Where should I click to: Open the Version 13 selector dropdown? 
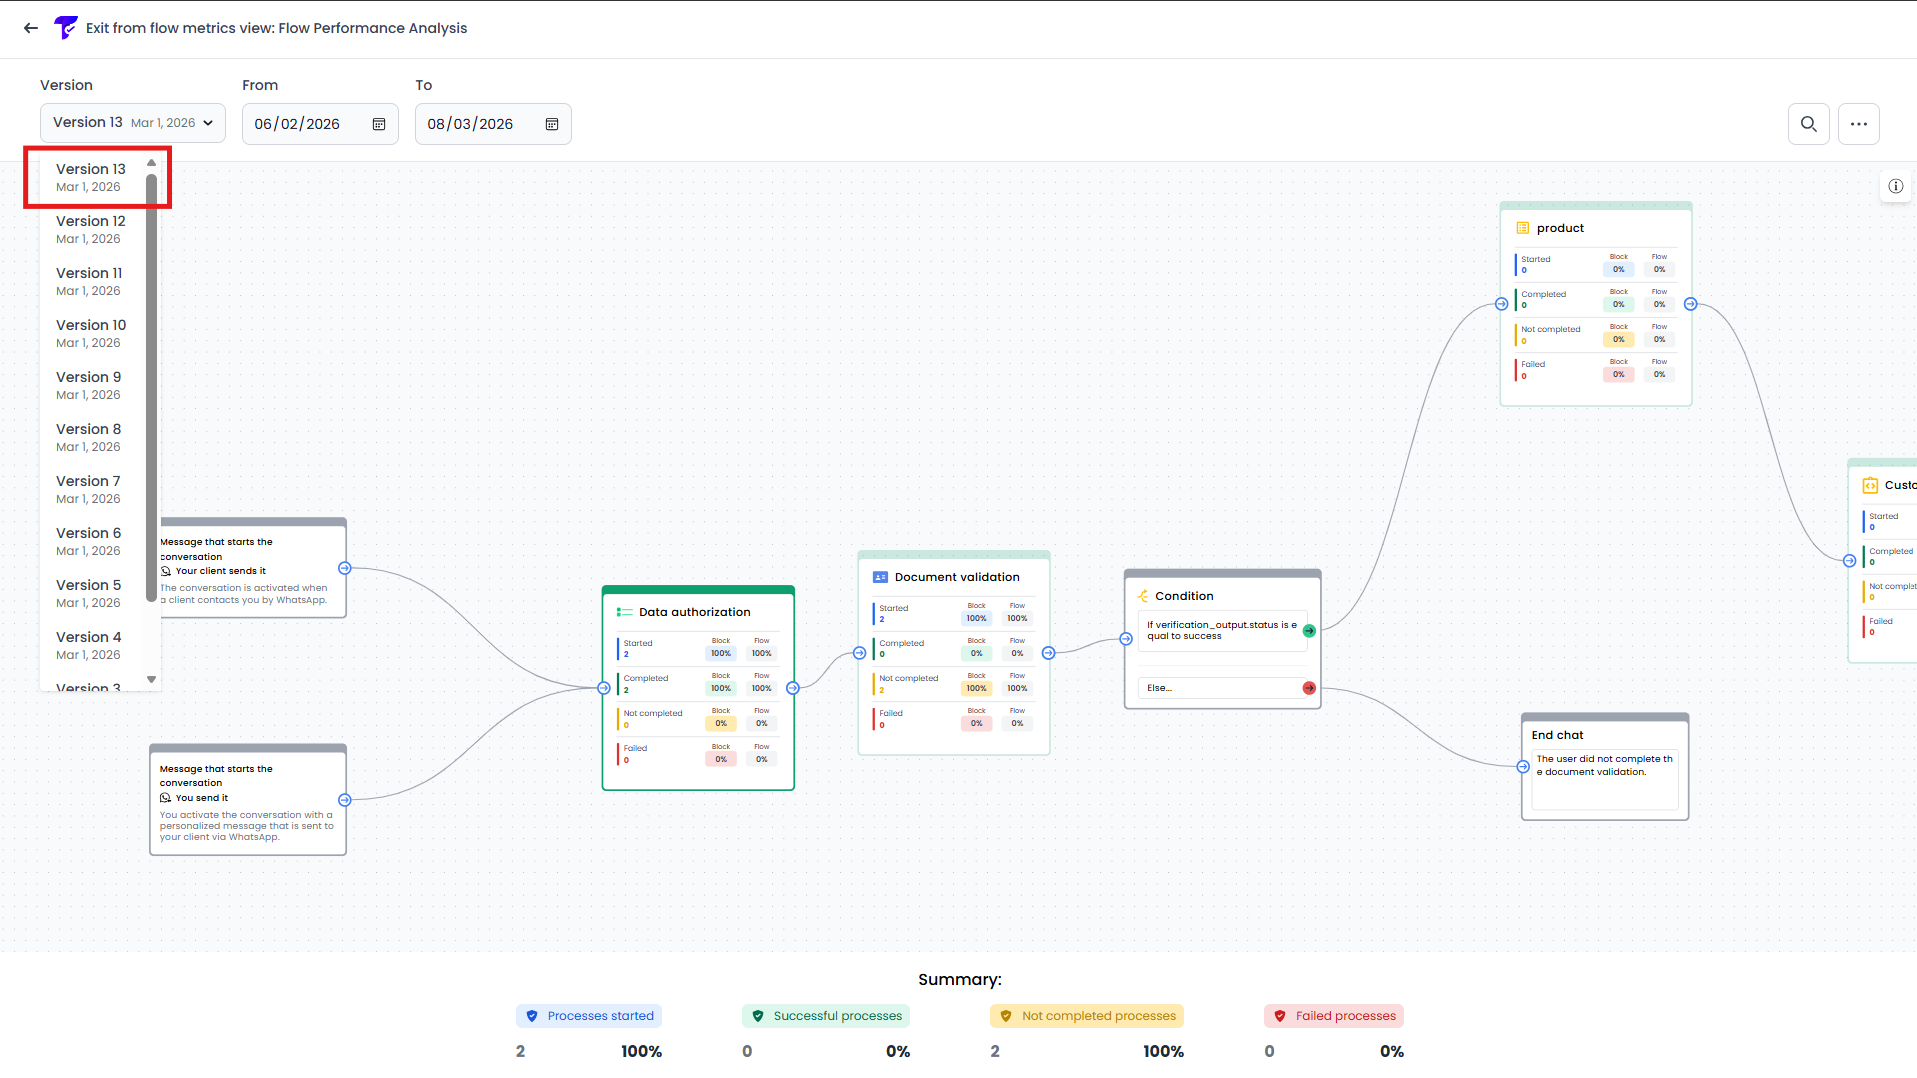pos(132,122)
